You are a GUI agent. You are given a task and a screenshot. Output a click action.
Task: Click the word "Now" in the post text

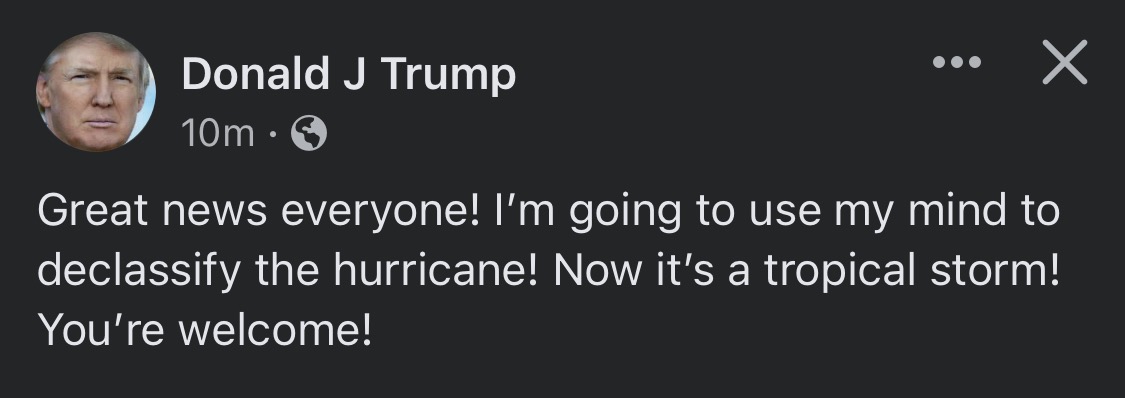[x=590, y=270]
